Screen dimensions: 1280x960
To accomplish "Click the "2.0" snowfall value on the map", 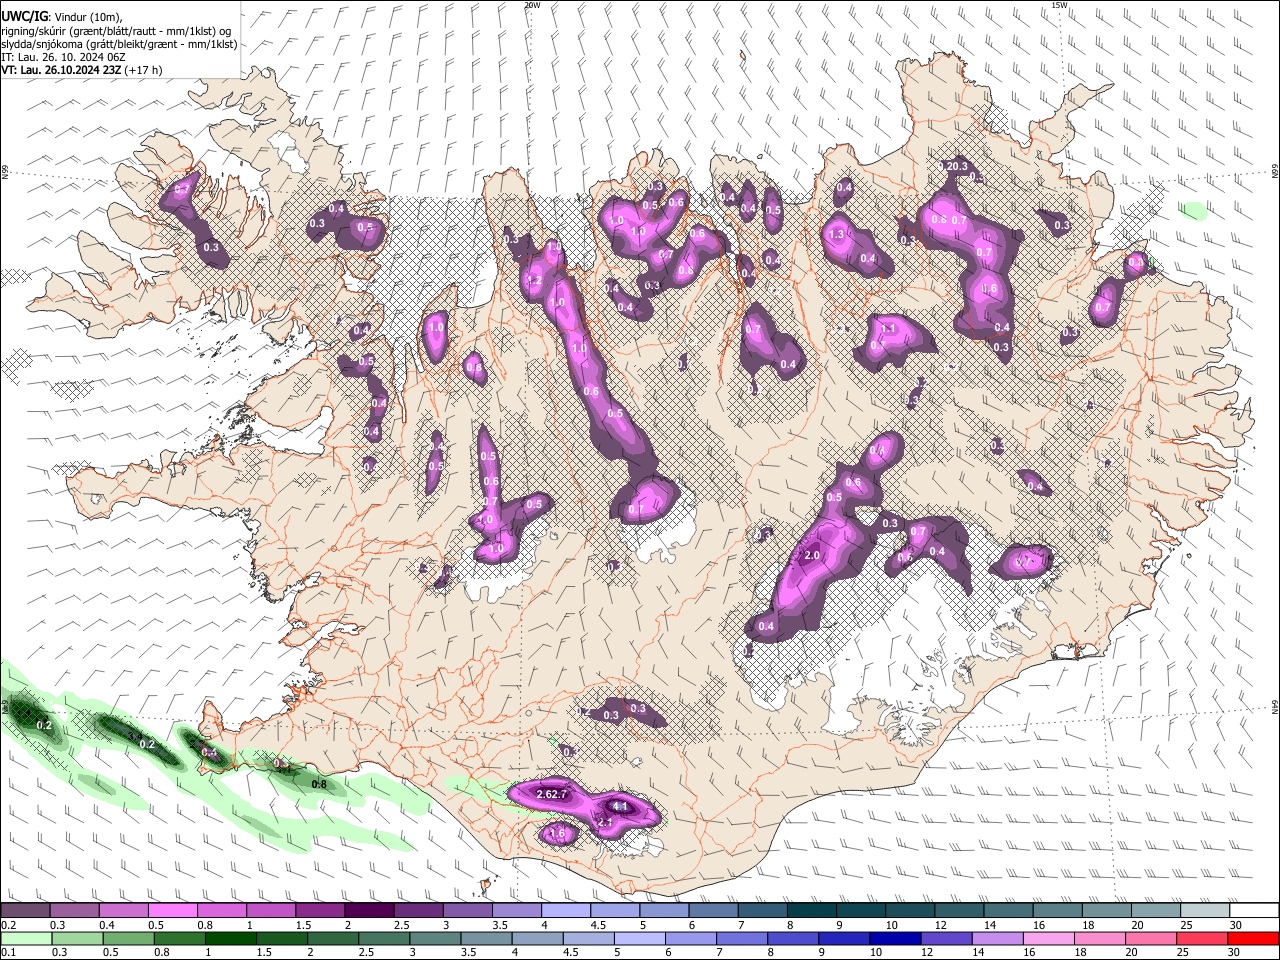I will pos(812,556).
